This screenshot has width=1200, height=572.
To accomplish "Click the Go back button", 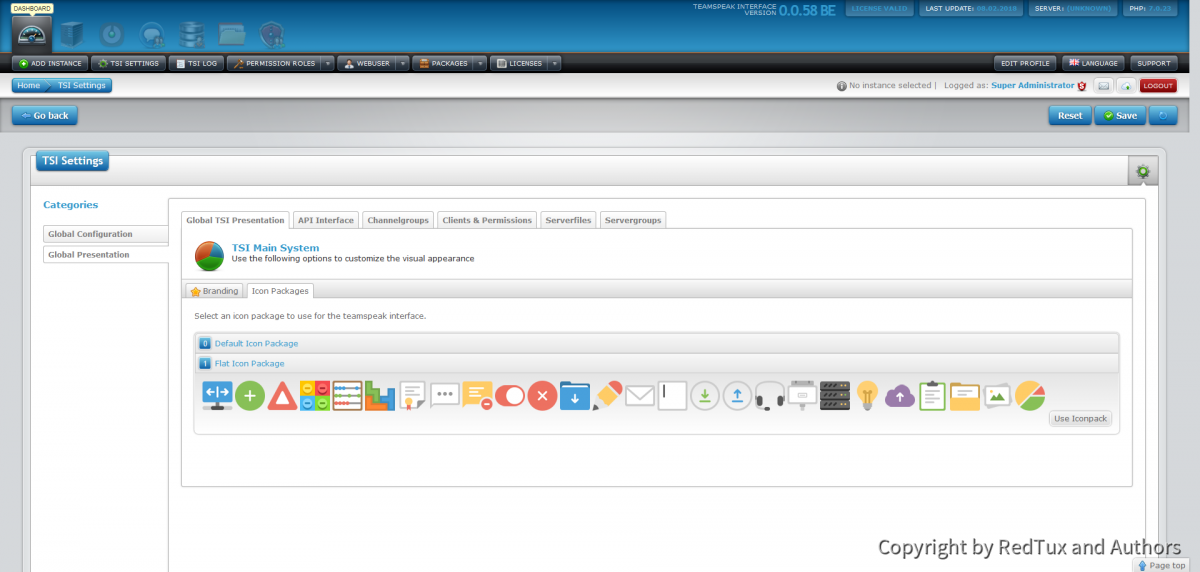I will click(45, 115).
